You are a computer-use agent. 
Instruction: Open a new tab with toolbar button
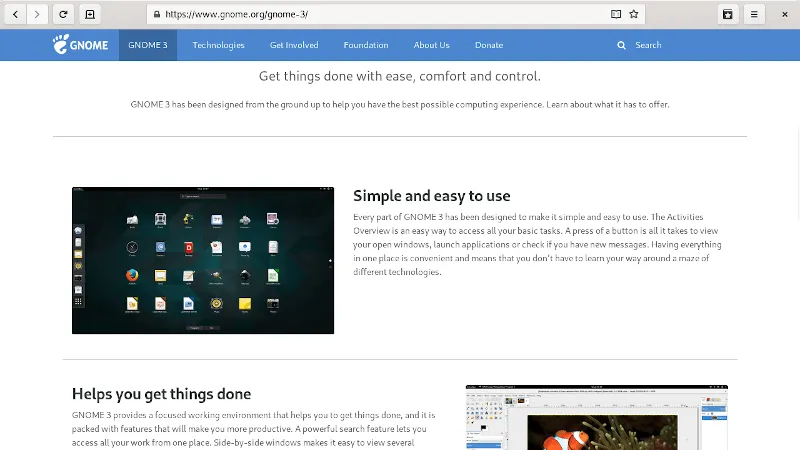tap(90, 14)
